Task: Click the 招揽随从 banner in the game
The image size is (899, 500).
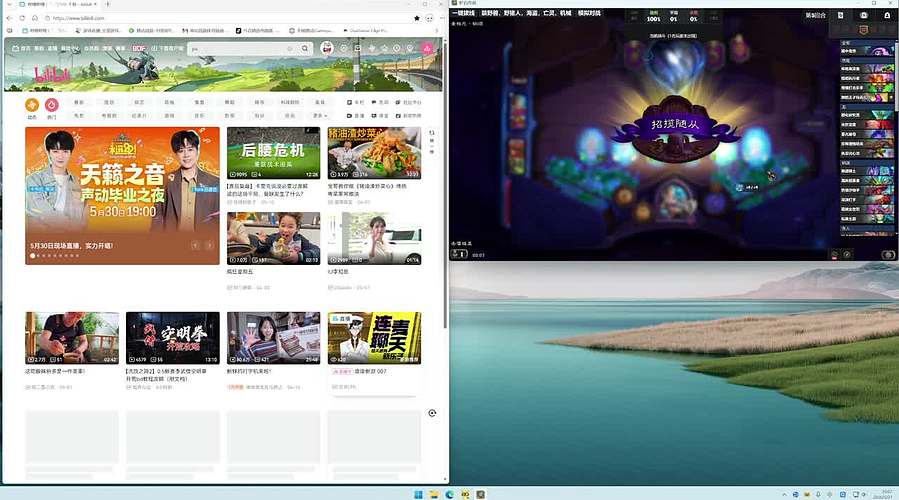Action: click(x=675, y=124)
